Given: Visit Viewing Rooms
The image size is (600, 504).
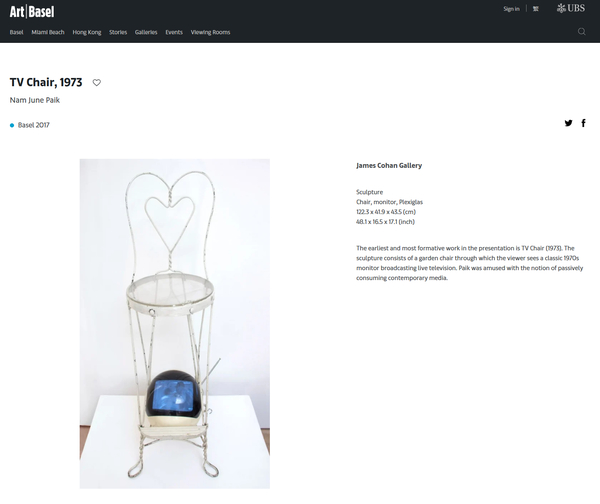Looking at the screenshot, I should (x=210, y=32).
